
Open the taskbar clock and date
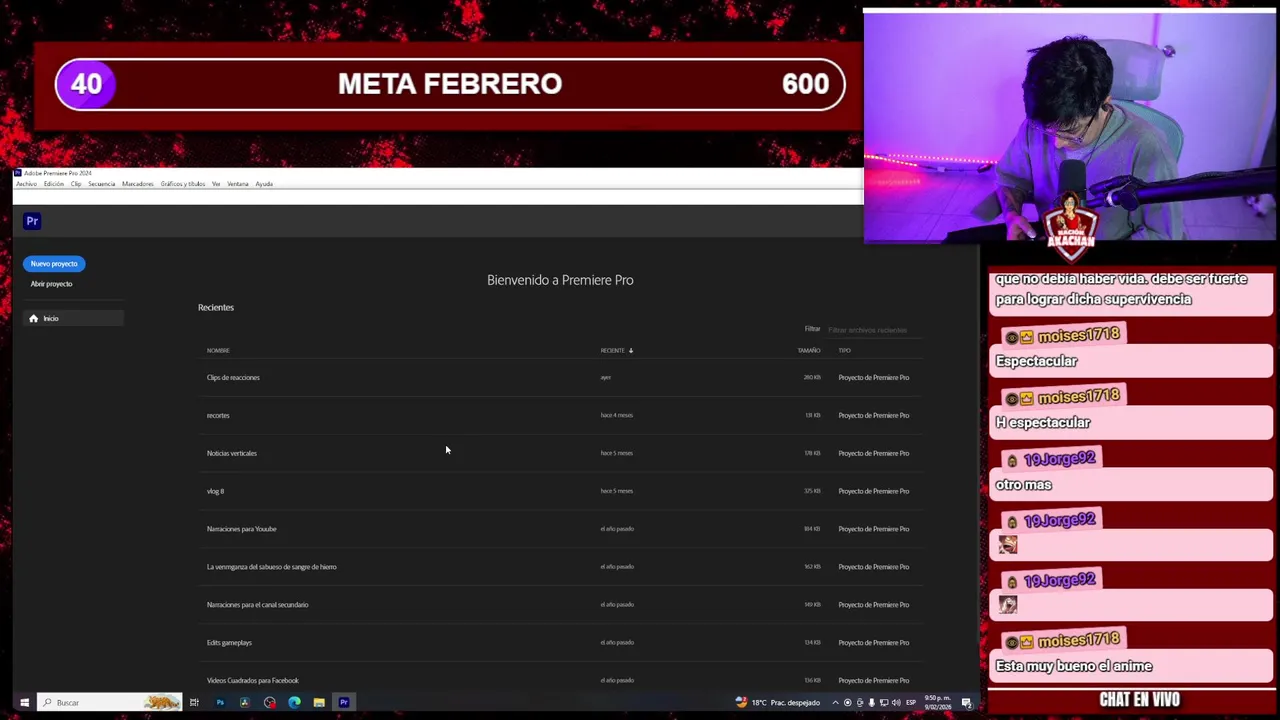point(938,703)
